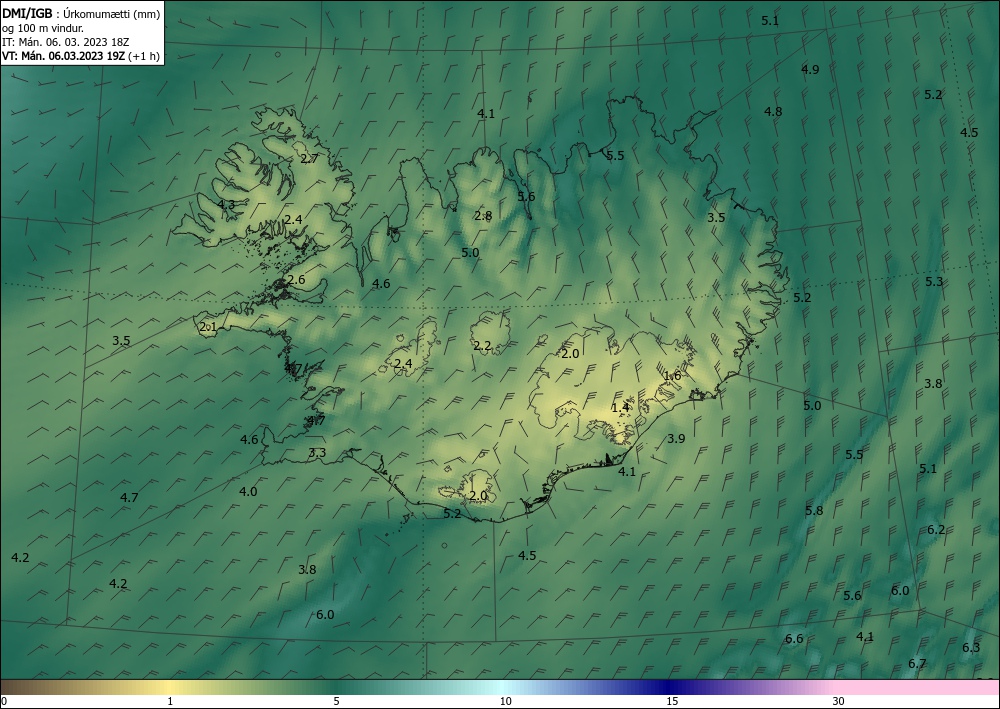Select the lowest value 1.4

[620, 407]
